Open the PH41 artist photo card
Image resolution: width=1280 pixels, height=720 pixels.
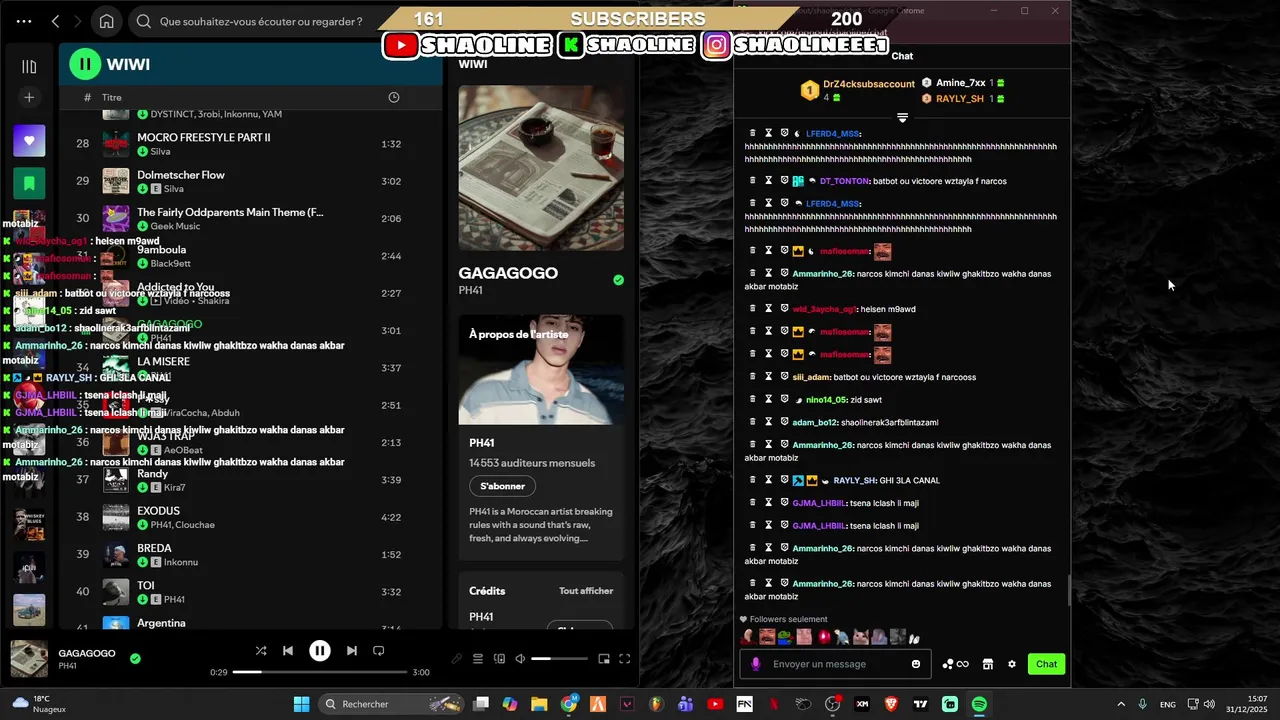coord(541,370)
